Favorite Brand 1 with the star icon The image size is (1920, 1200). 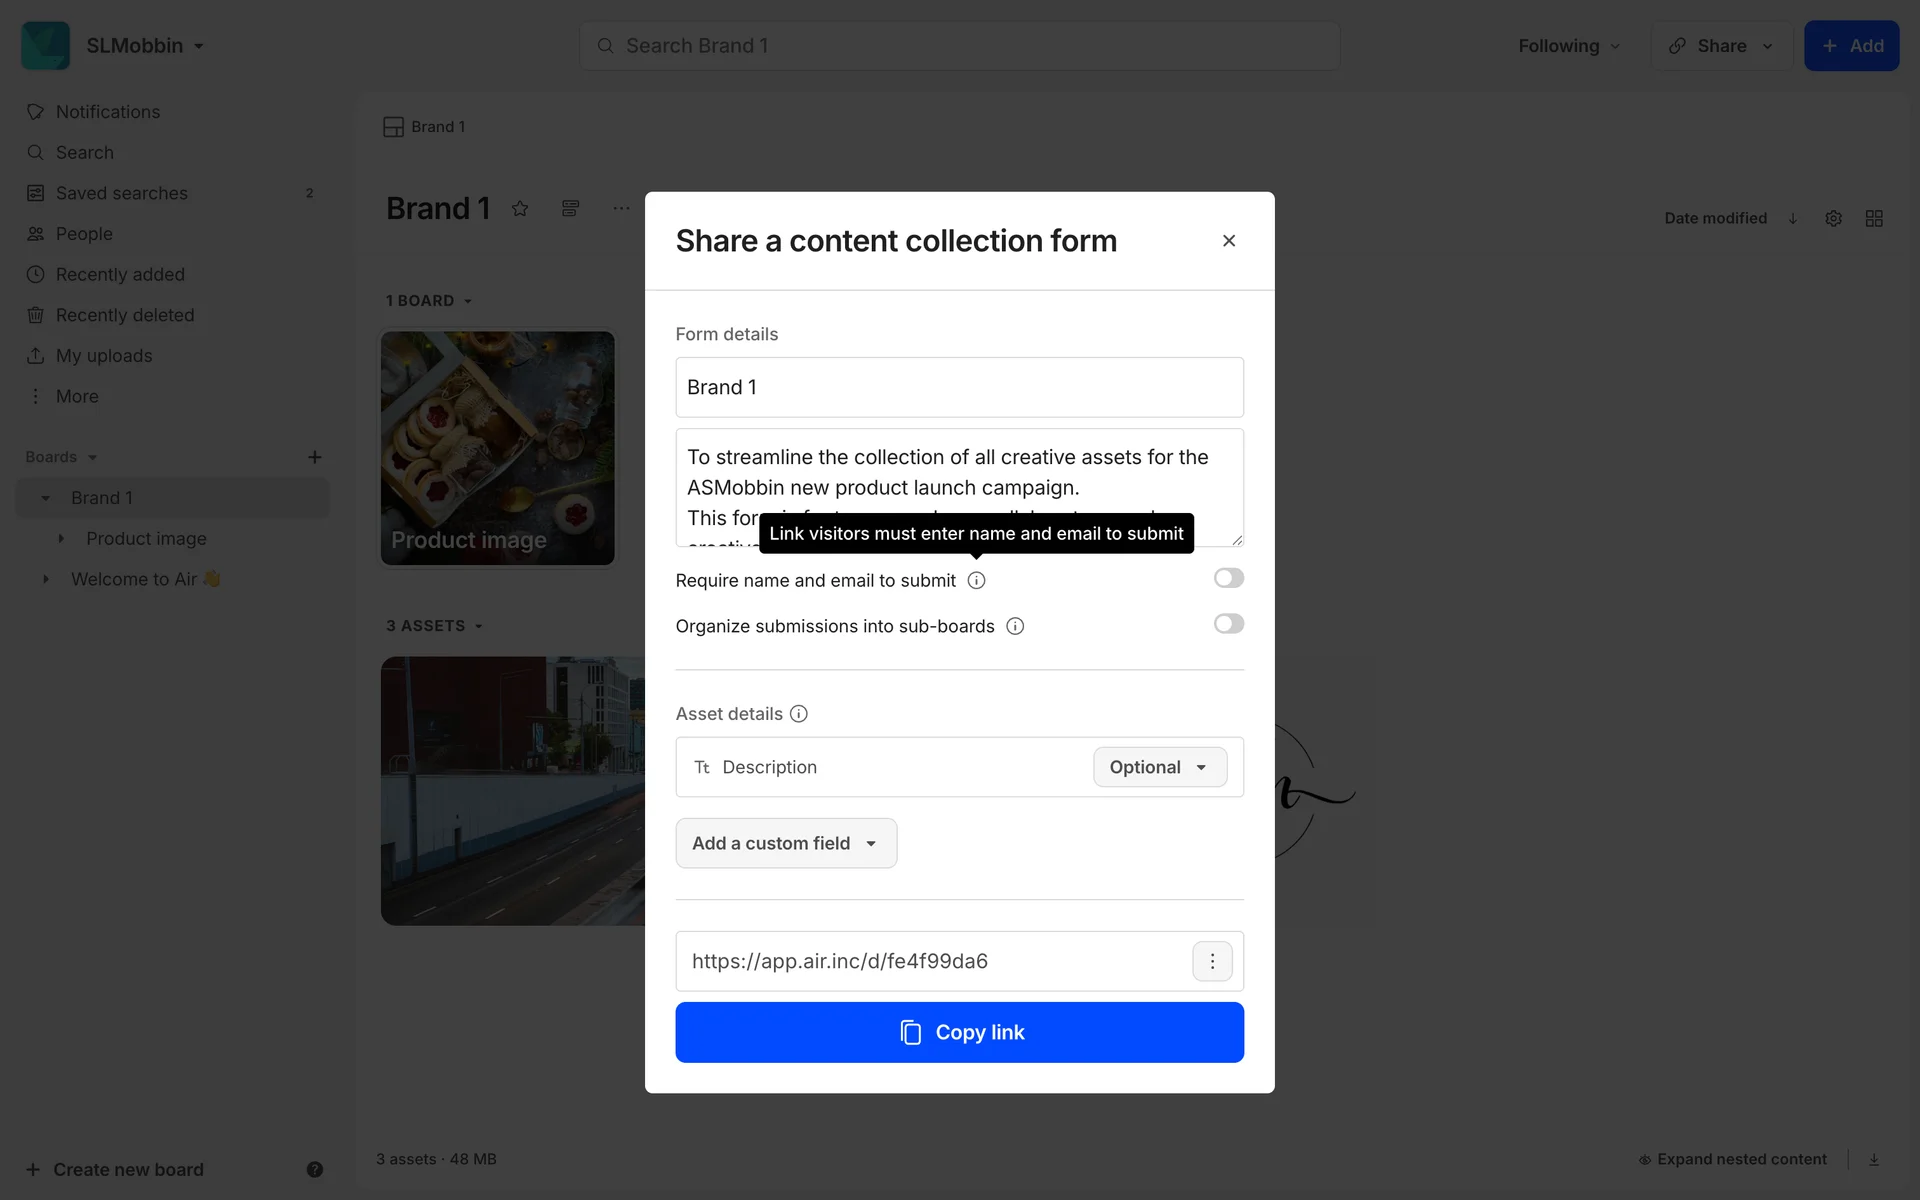520,208
